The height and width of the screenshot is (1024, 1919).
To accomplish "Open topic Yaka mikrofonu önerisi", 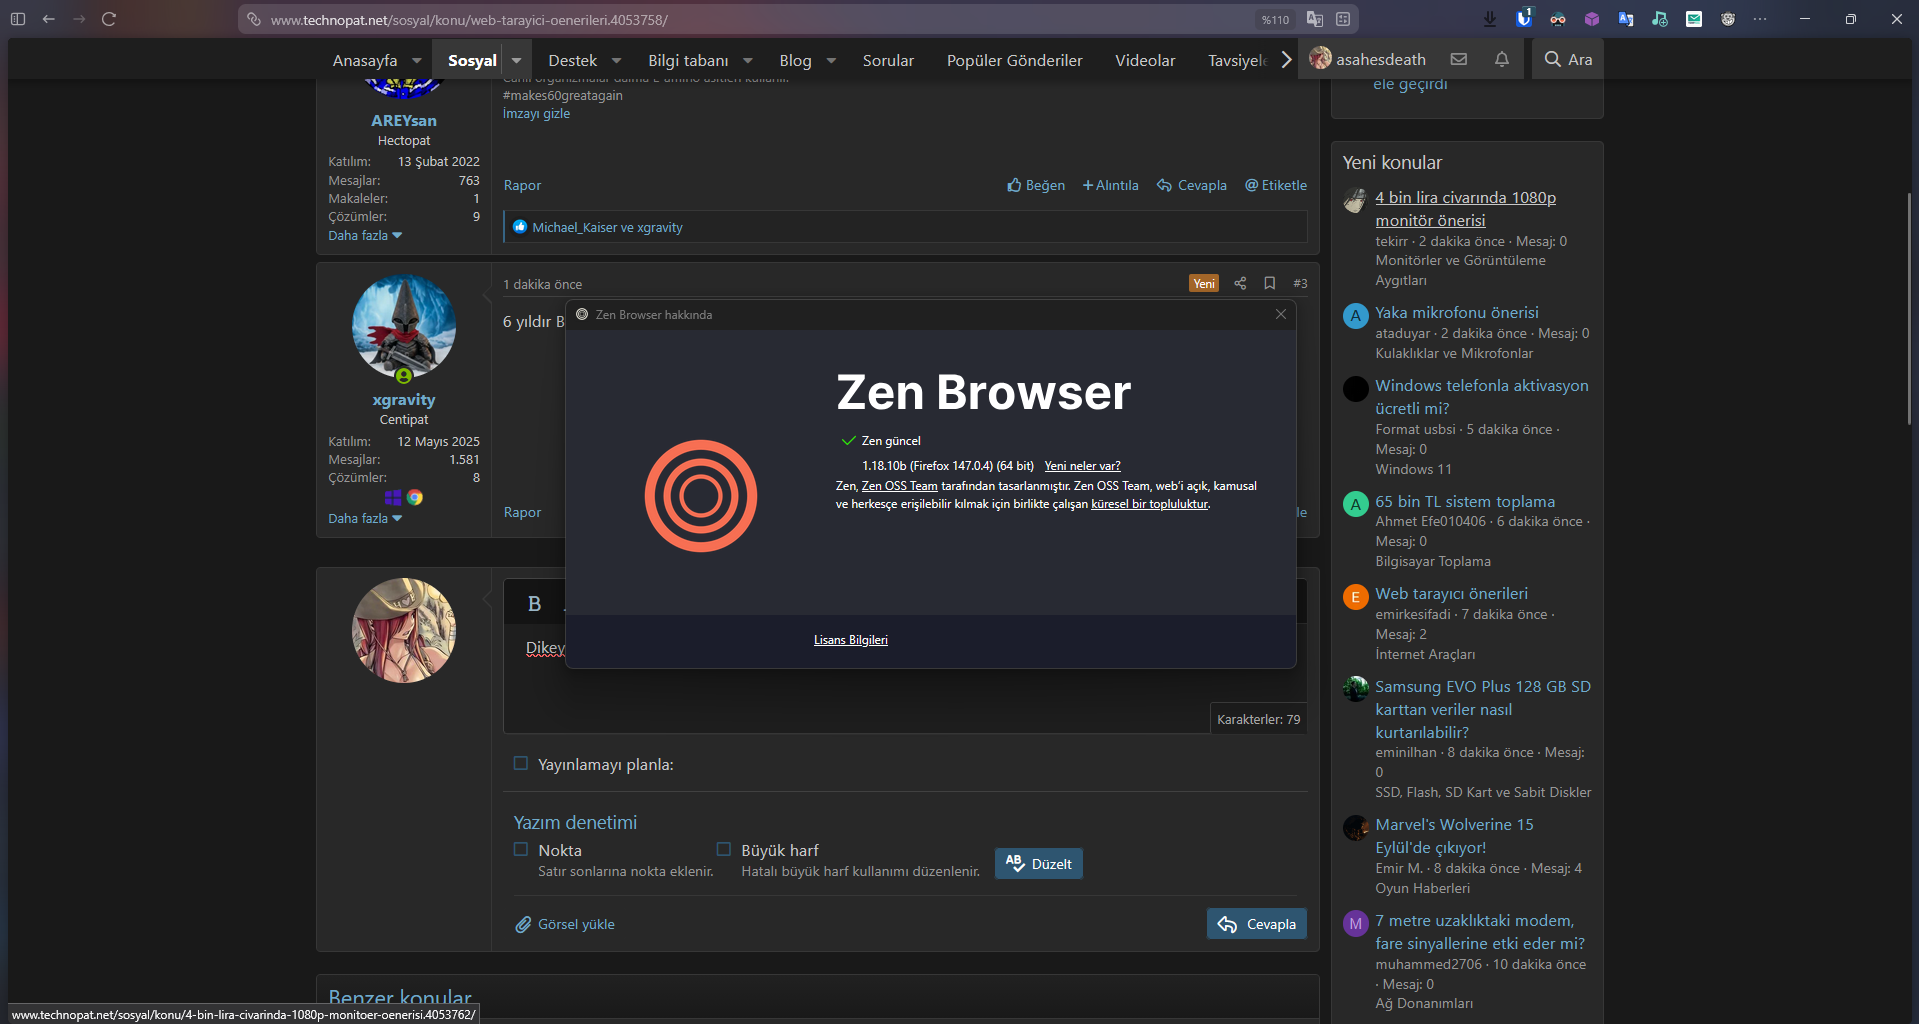I will pos(1457,312).
